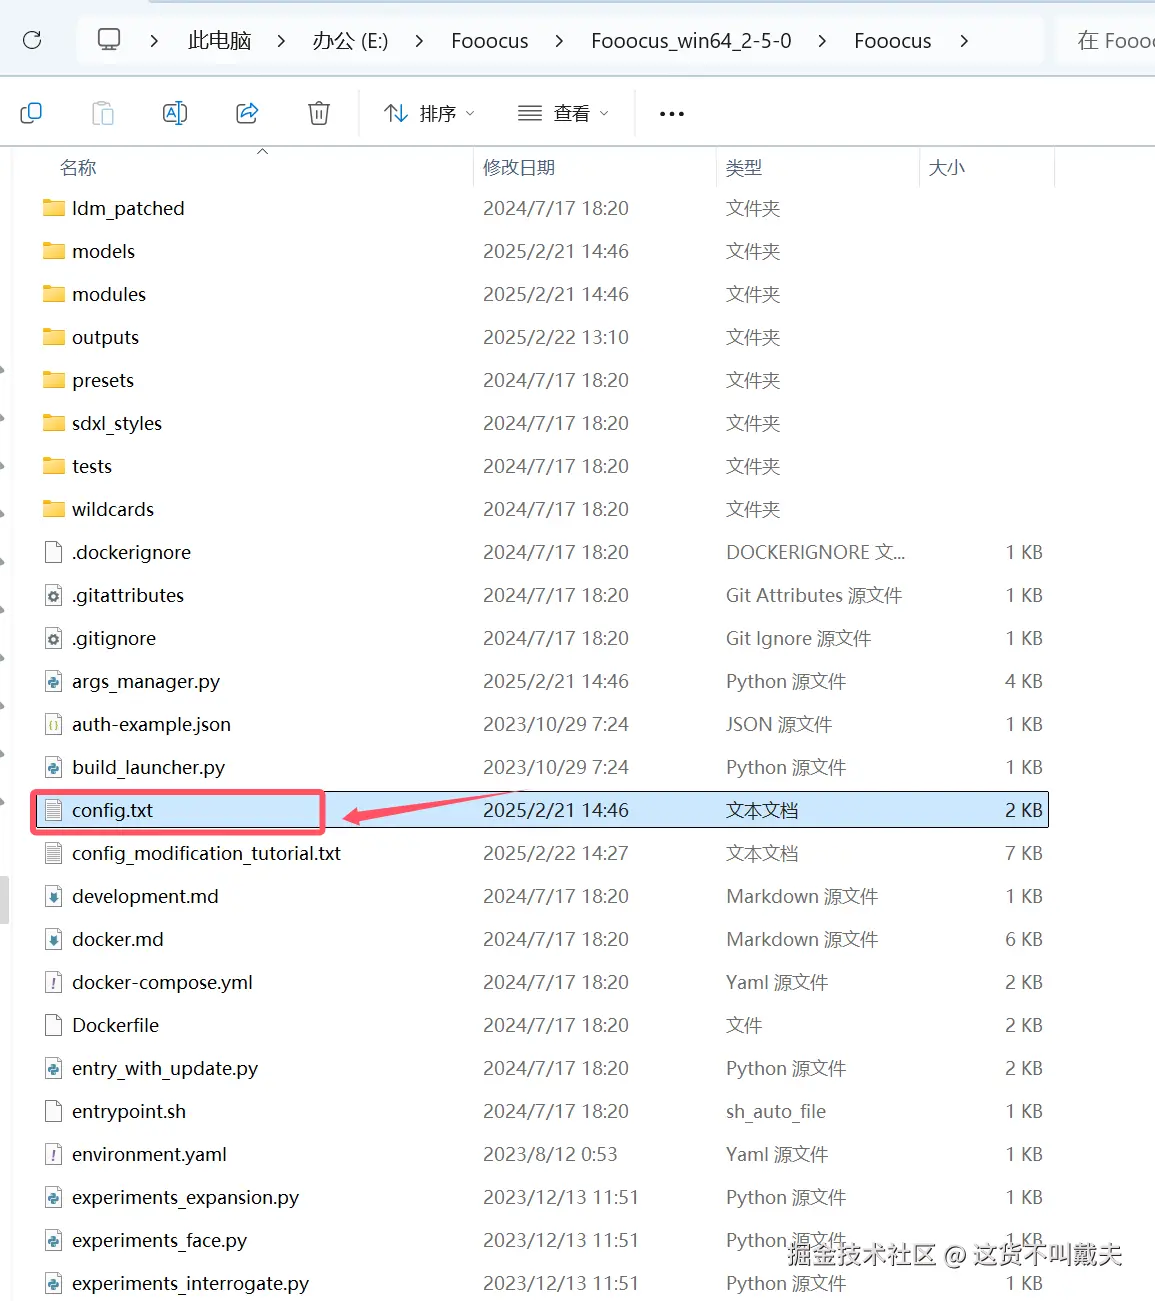Click 'DOCKERIGNORE 文...' type cell

tap(815, 552)
